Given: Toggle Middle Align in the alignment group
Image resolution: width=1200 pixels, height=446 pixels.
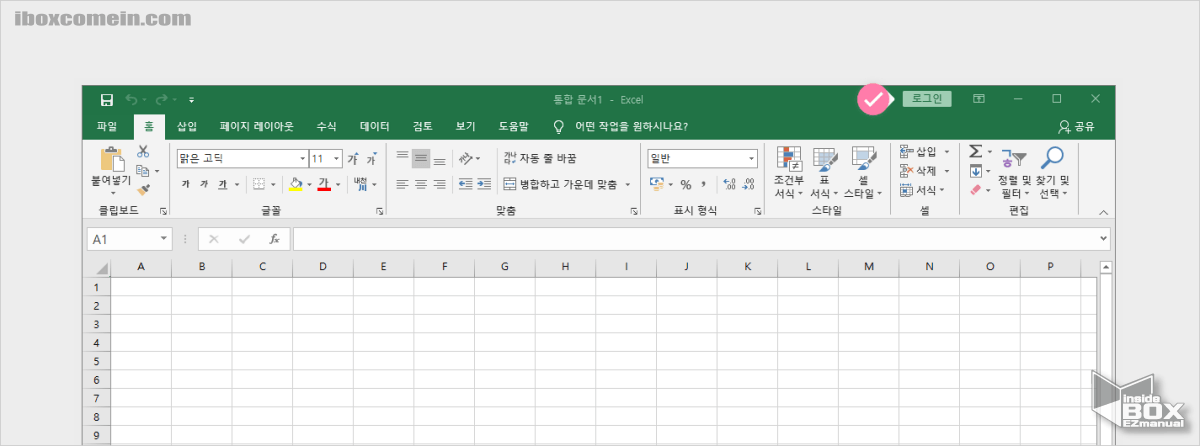Looking at the screenshot, I should point(421,158).
